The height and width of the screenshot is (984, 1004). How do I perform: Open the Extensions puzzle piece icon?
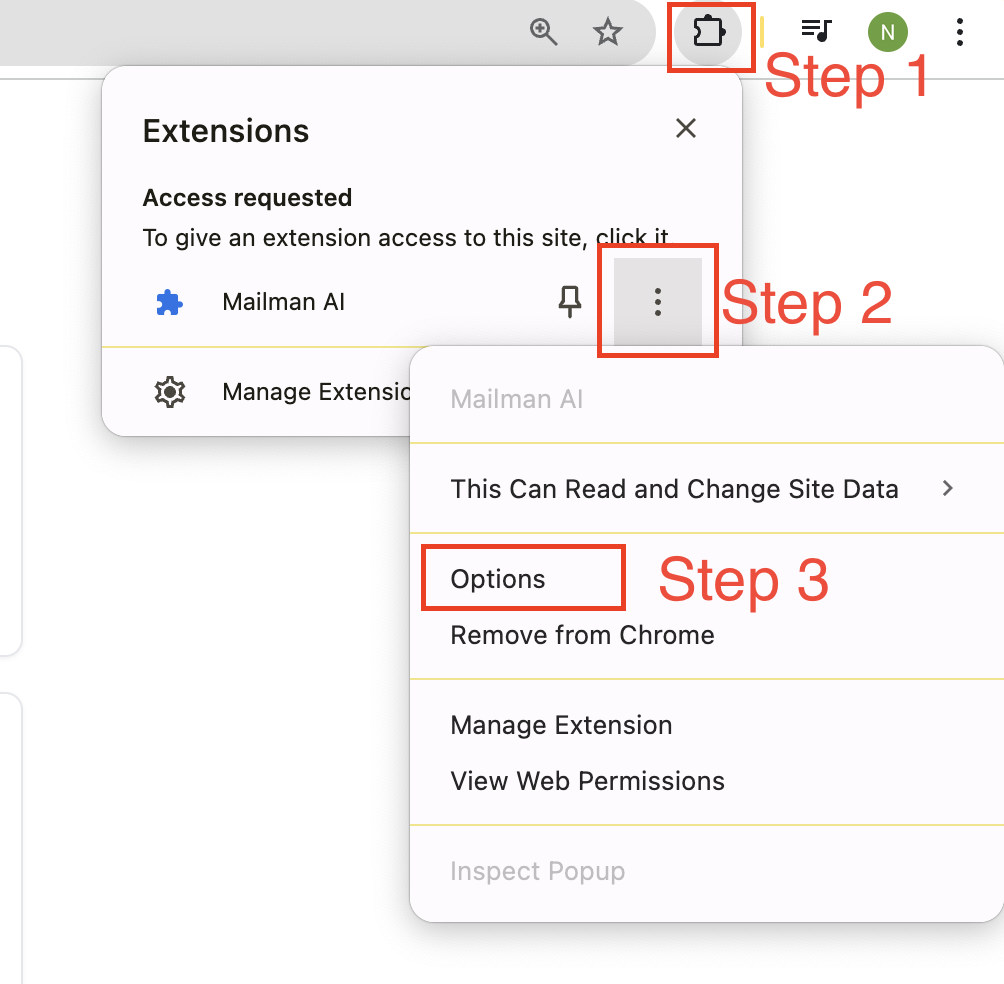[710, 31]
